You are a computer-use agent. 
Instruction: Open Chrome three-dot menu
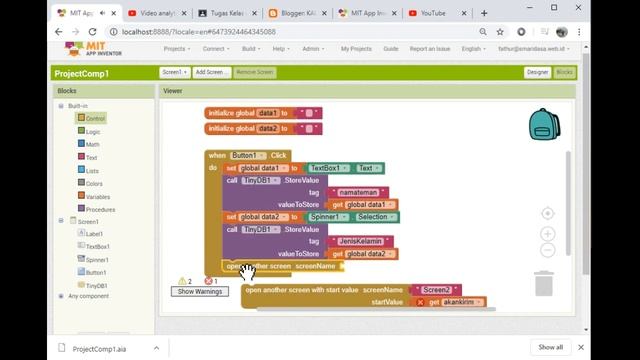(579, 31)
